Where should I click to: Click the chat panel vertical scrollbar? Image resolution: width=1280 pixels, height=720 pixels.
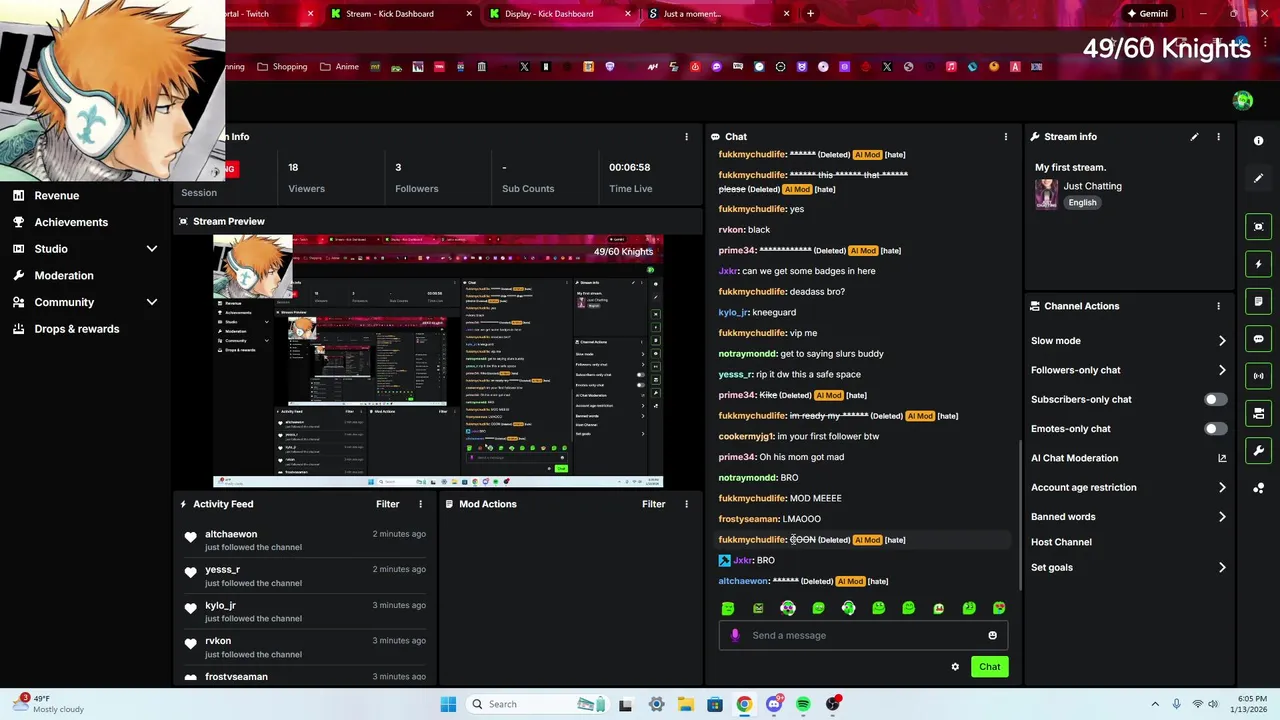[1020, 515]
